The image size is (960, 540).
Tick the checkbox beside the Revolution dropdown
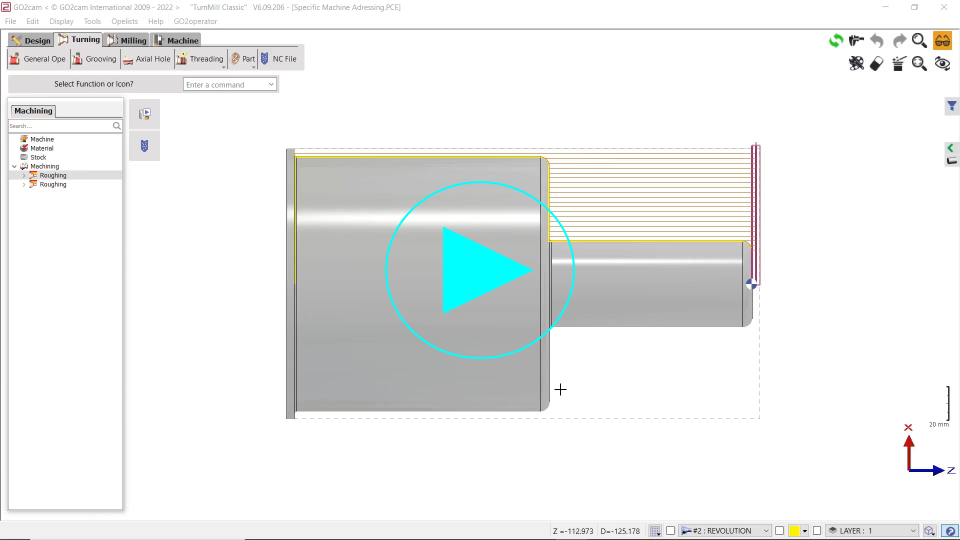[671, 531]
